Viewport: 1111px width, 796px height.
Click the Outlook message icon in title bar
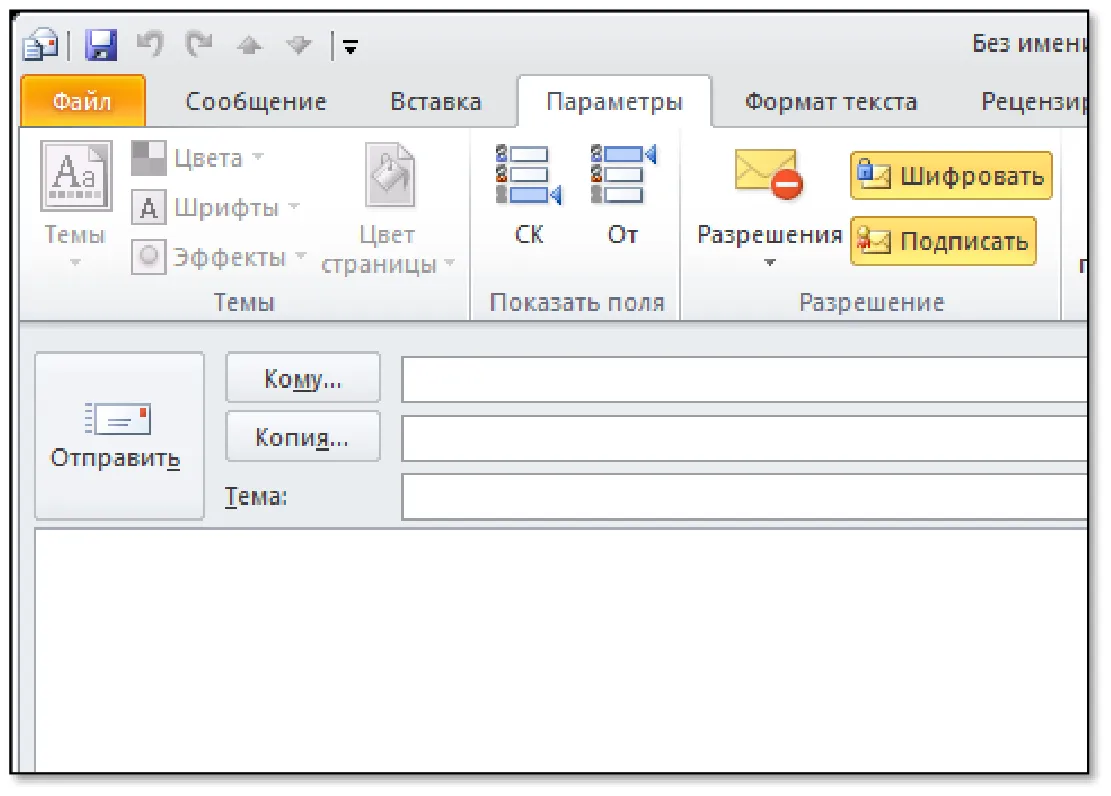(40, 45)
